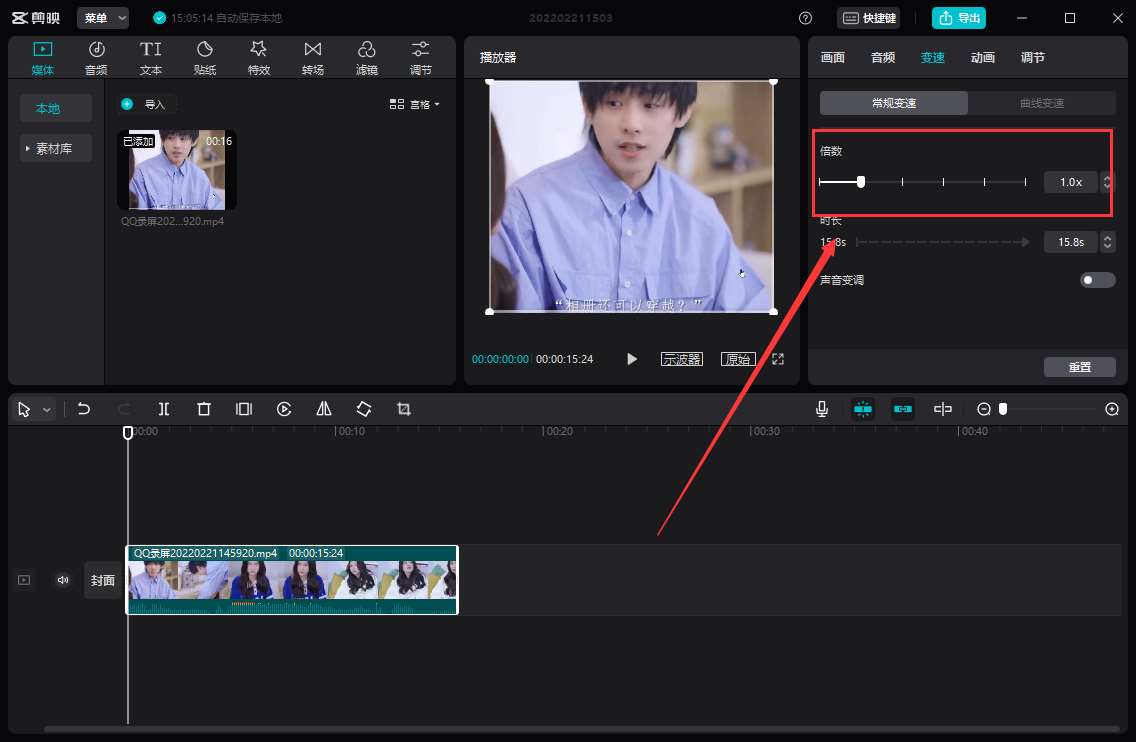Enable the 声音变调 pitch toggle
This screenshot has height=742, width=1136.
coord(1097,280)
